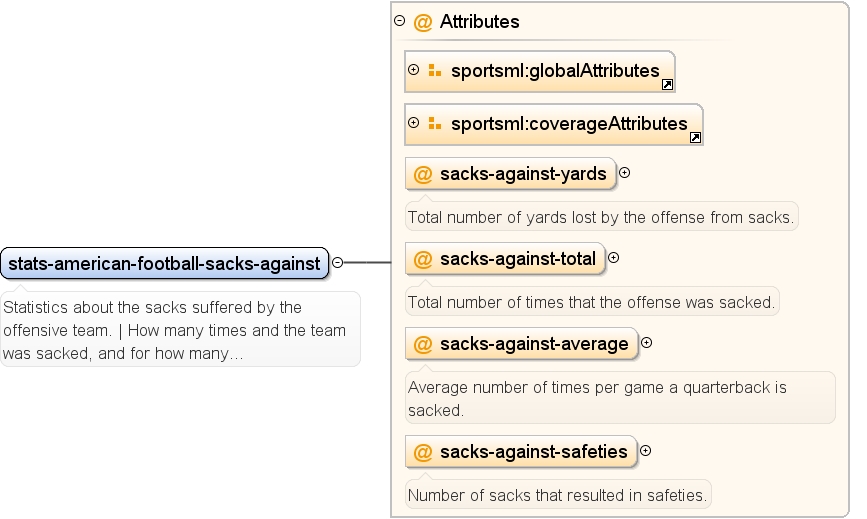Expand sportsml:coverageAttributes group
This screenshot has height=519, width=867.
414,123
